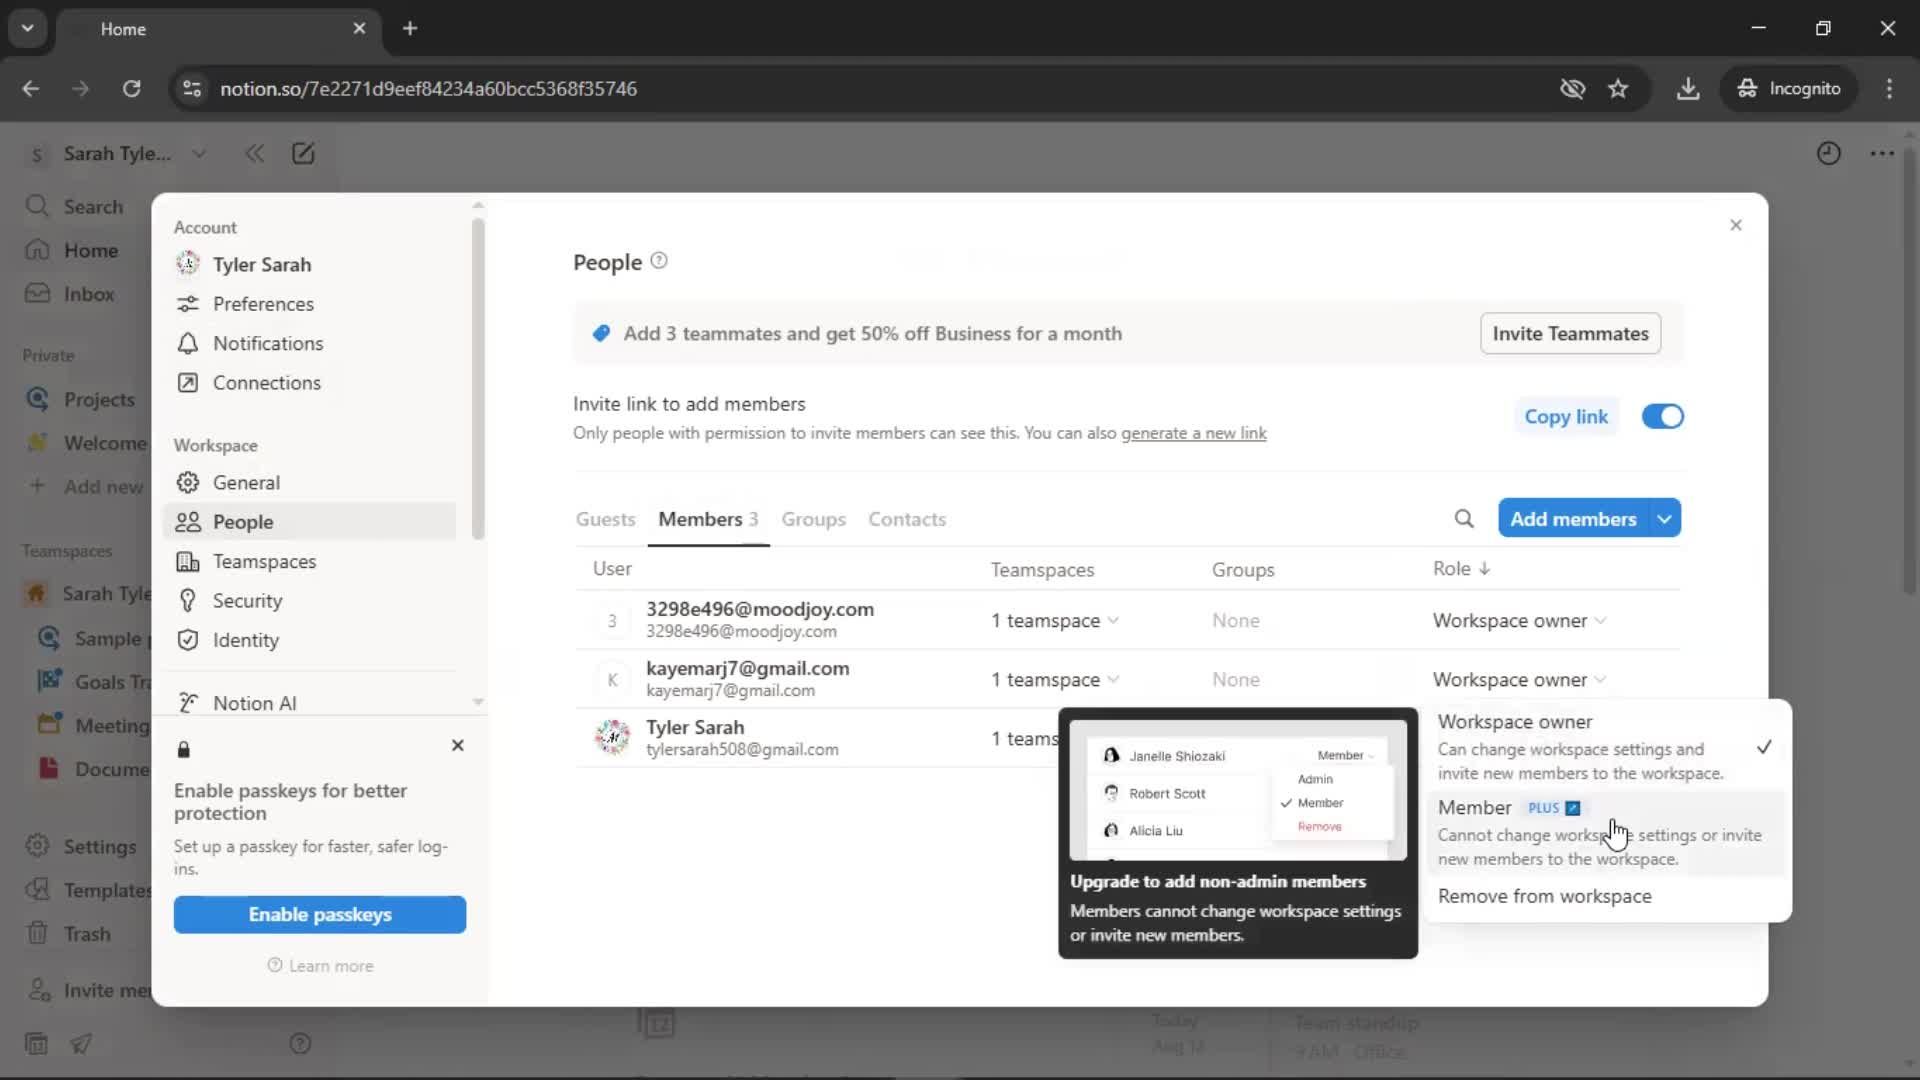Click the tracking protection eye icon
Viewport: 1920px width, 1080px height.
1572,89
